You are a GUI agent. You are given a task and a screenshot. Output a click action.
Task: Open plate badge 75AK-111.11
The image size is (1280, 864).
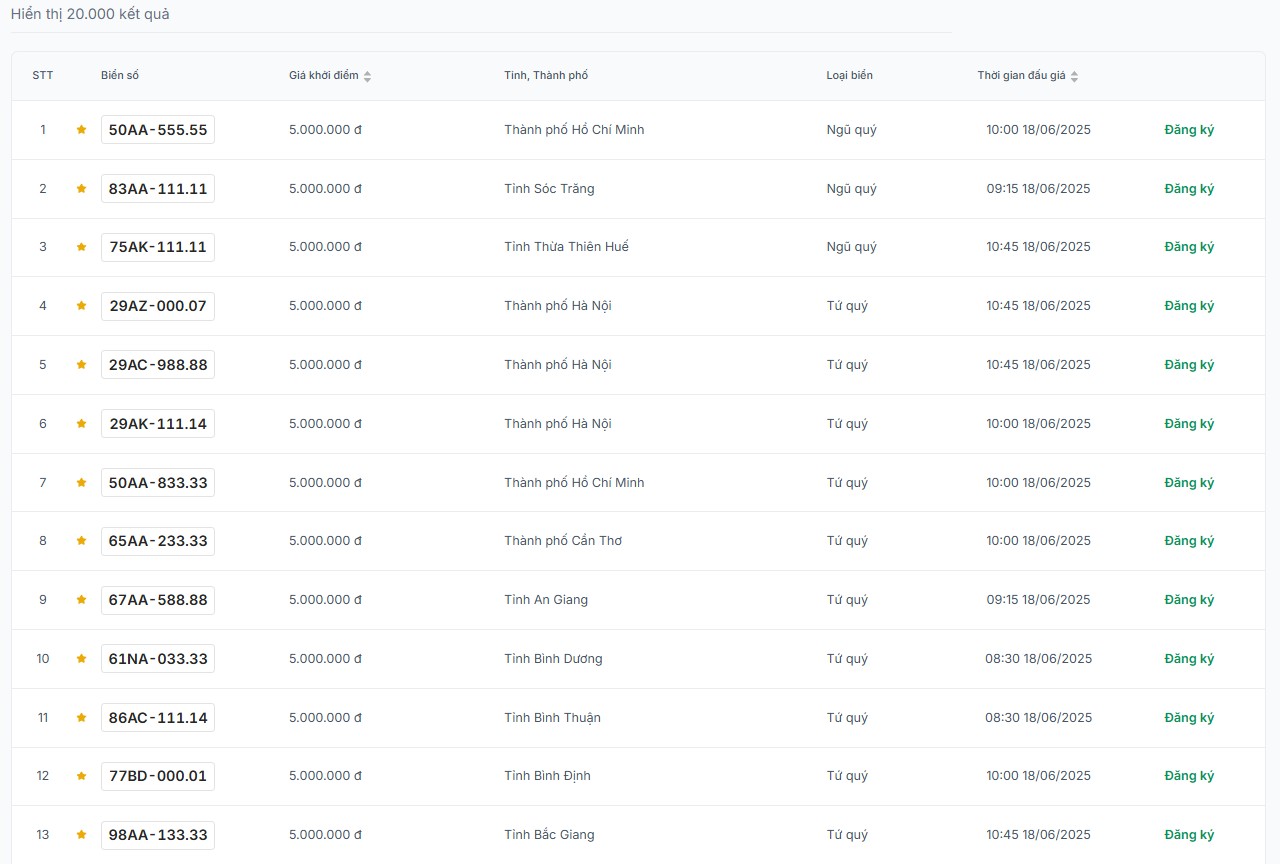coord(158,247)
